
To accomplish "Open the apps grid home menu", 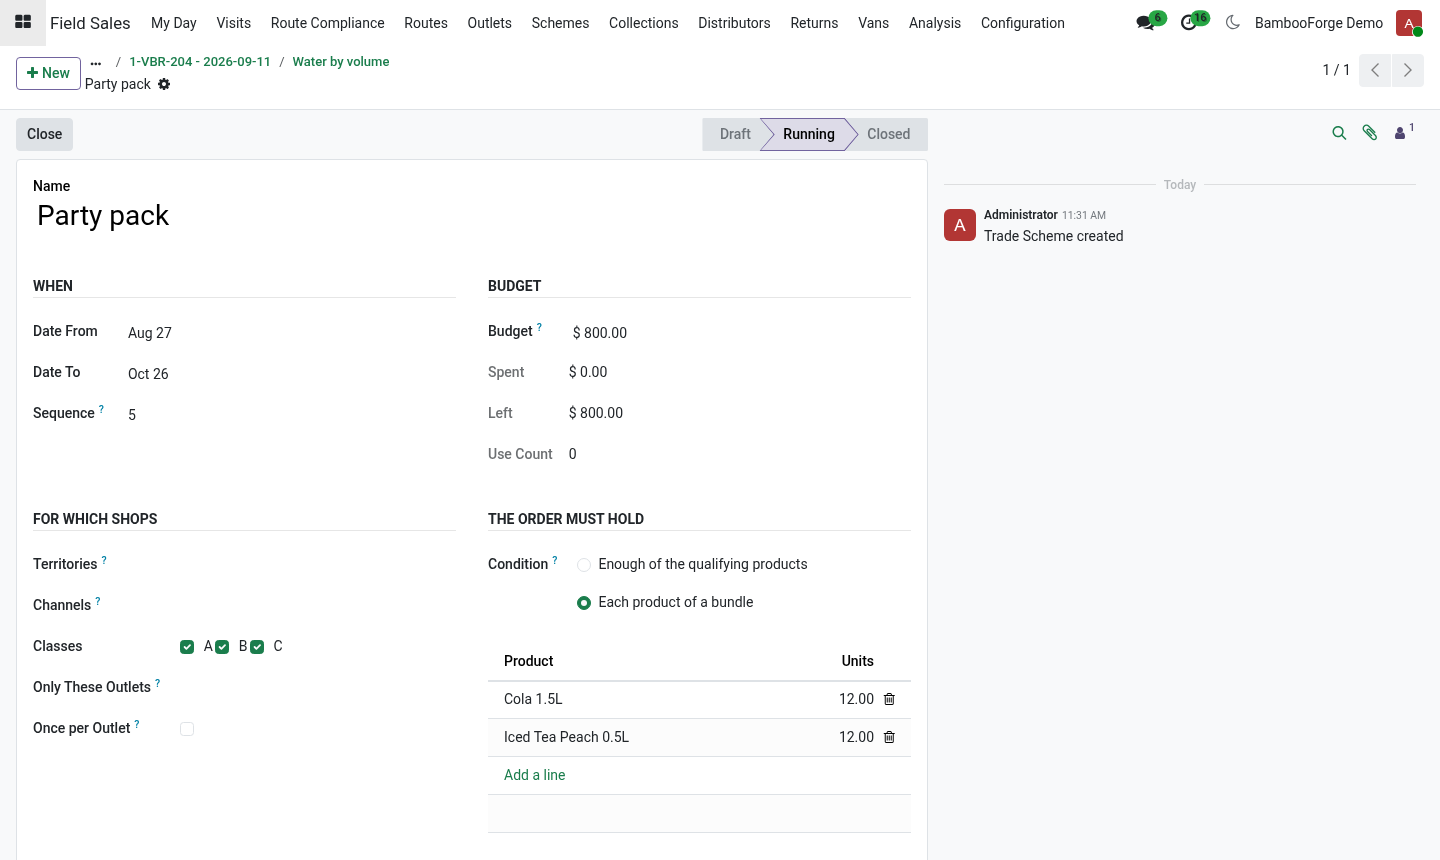I will tap(23, 22).
